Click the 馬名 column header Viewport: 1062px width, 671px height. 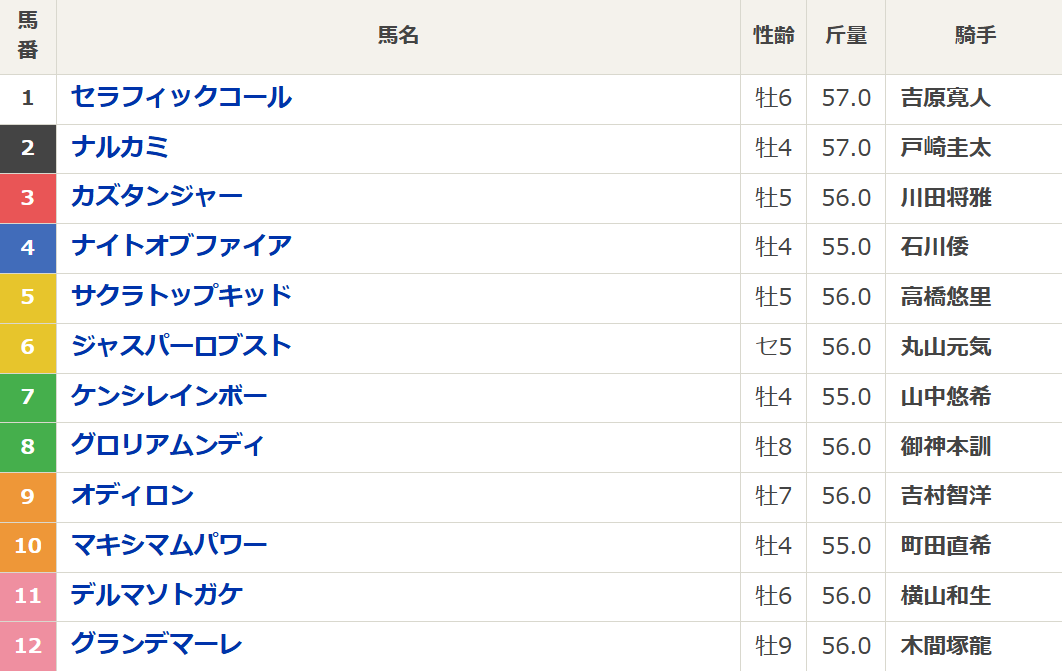[x=398, y=36]
